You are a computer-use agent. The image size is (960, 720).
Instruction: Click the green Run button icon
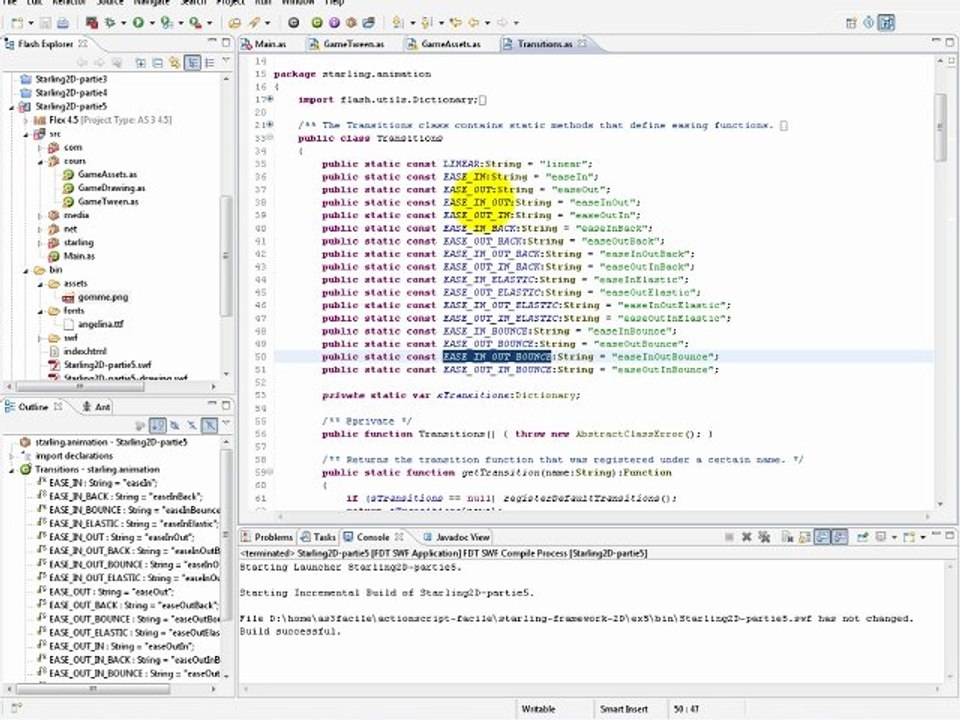tap(138, 23)
